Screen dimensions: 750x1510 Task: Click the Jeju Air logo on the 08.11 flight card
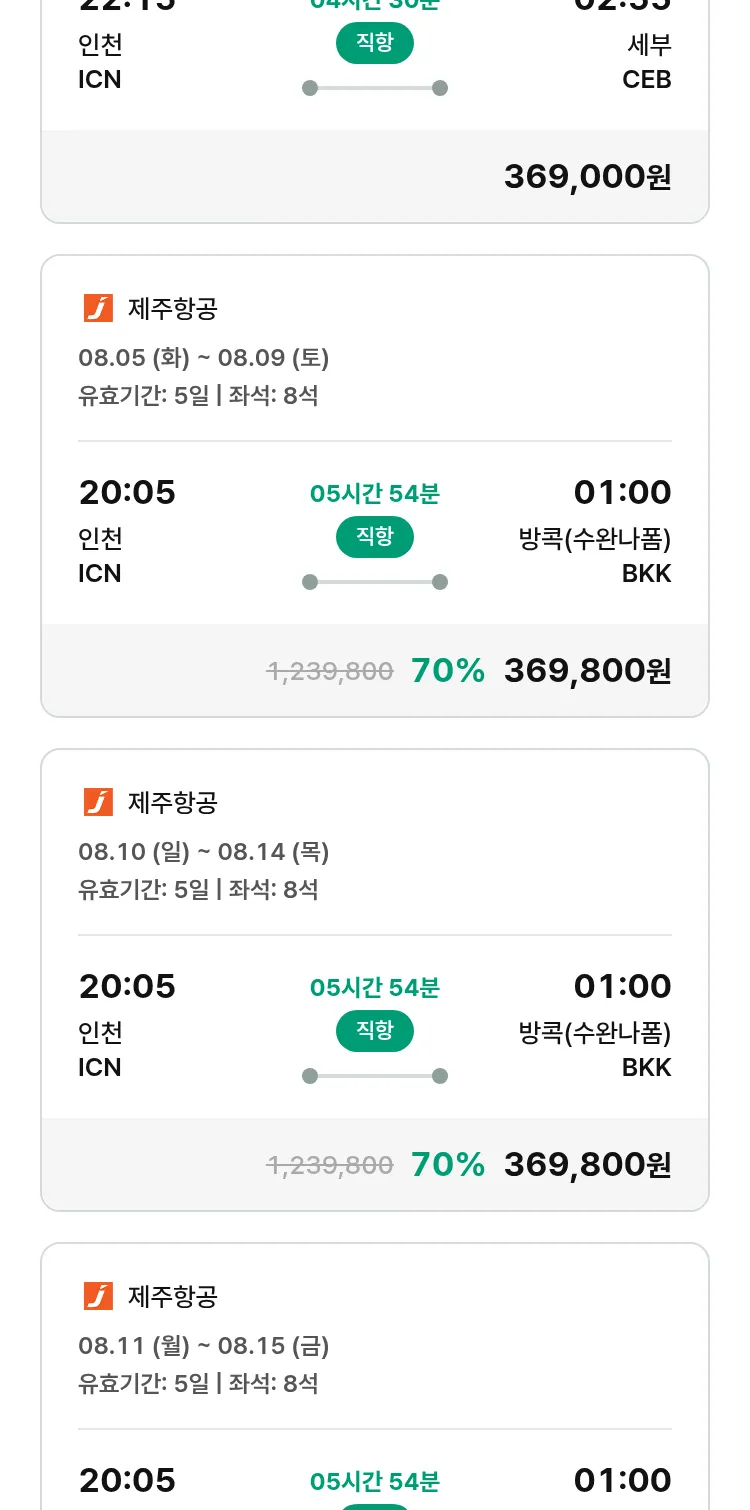click(98, 1297)
